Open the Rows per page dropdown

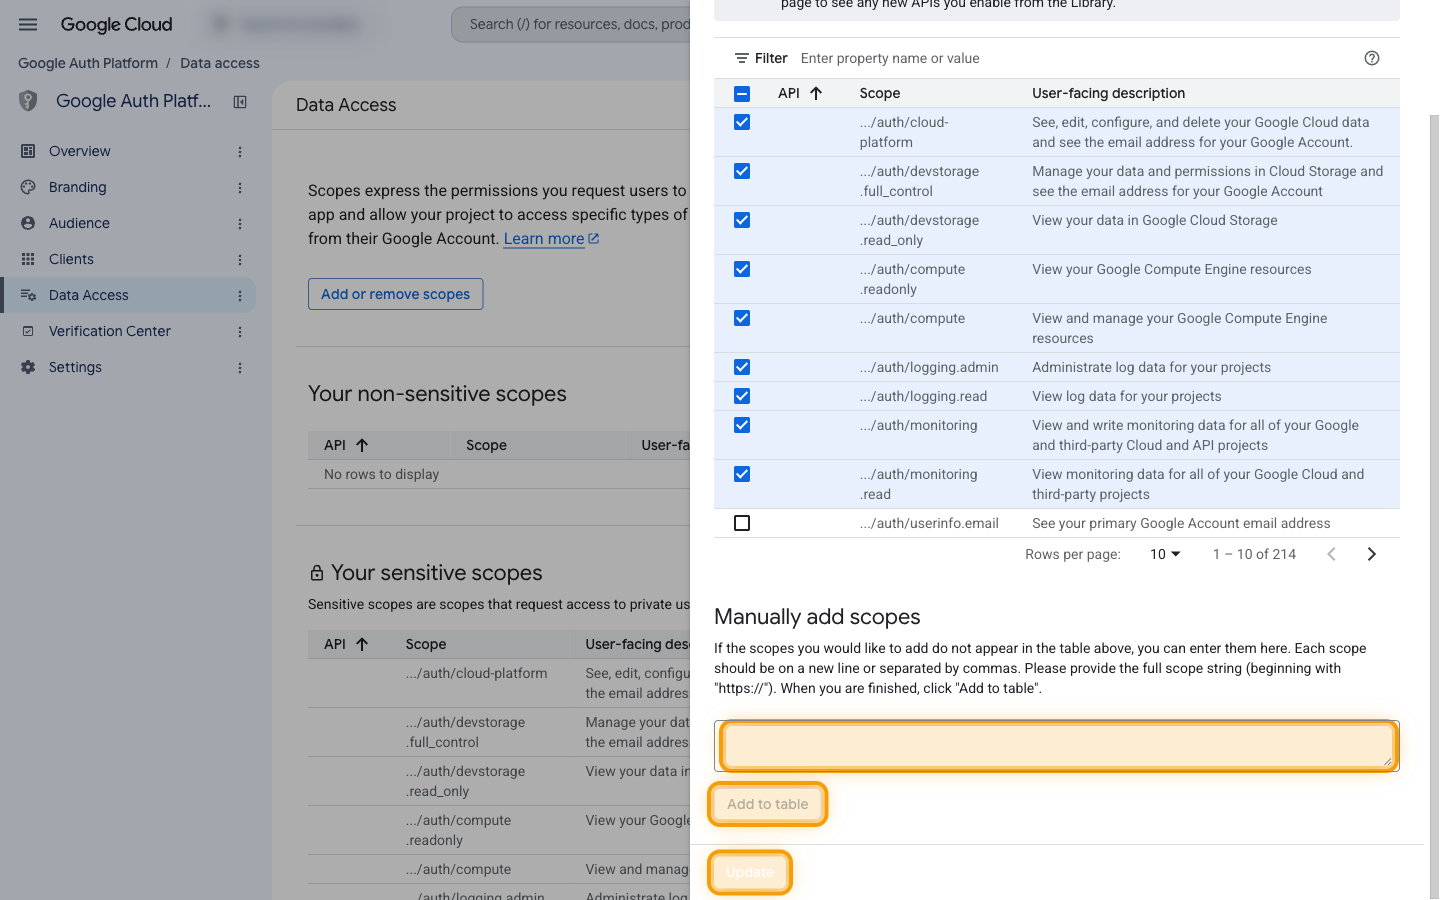click(1165, 554)
